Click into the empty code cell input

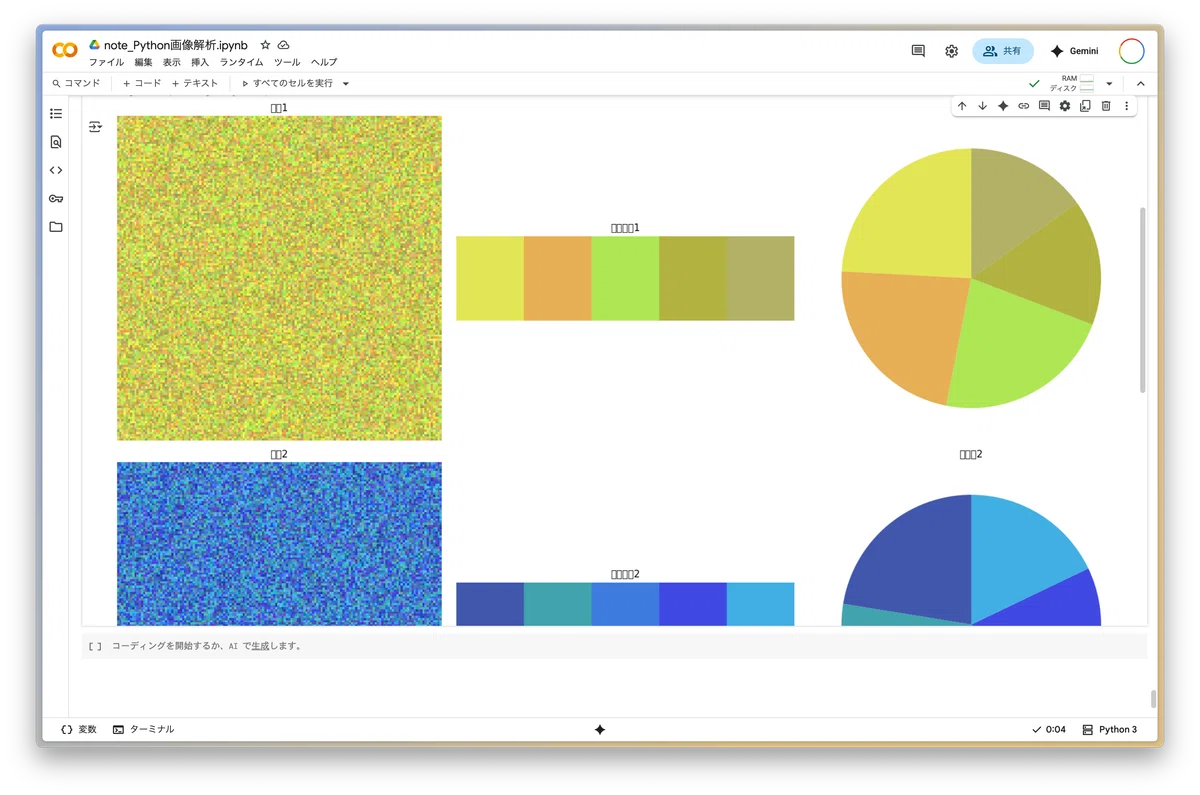click(x=628, y=646)
